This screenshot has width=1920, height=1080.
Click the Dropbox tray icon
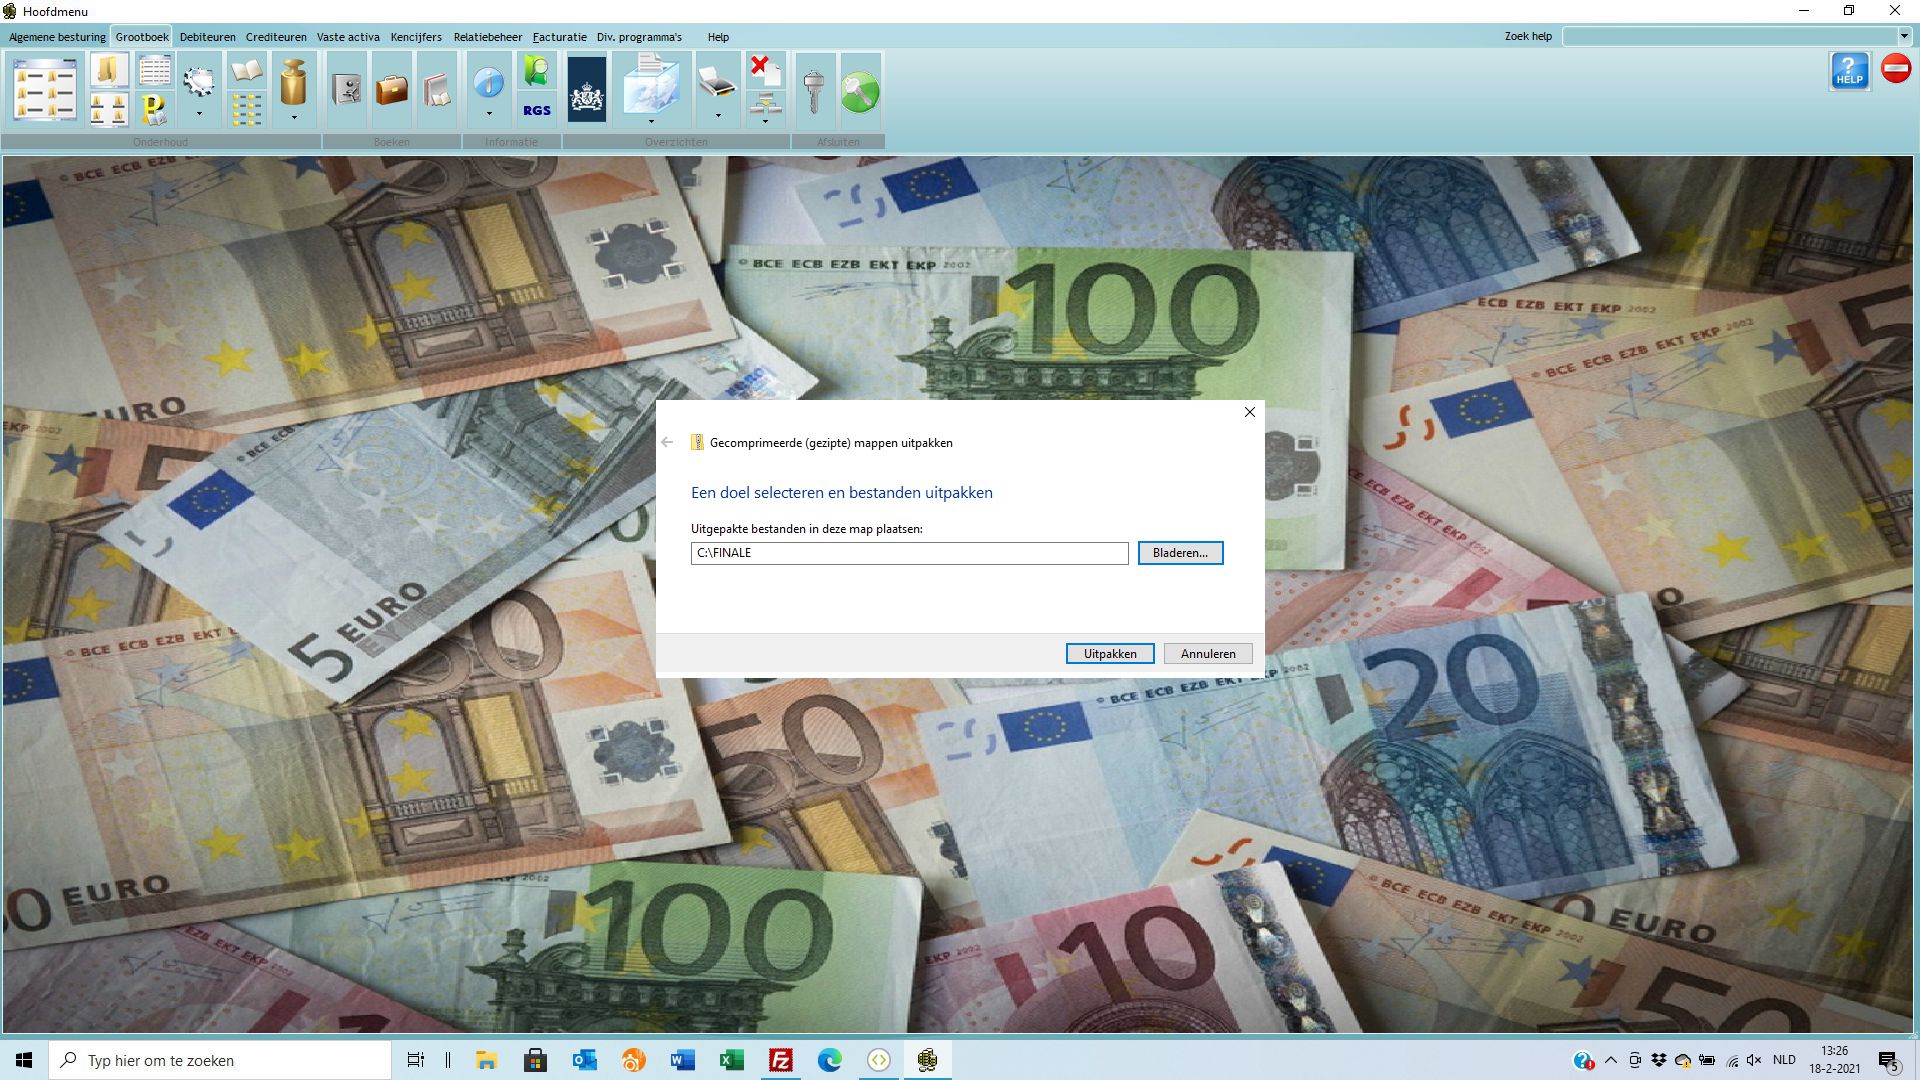(1659, 1060)
